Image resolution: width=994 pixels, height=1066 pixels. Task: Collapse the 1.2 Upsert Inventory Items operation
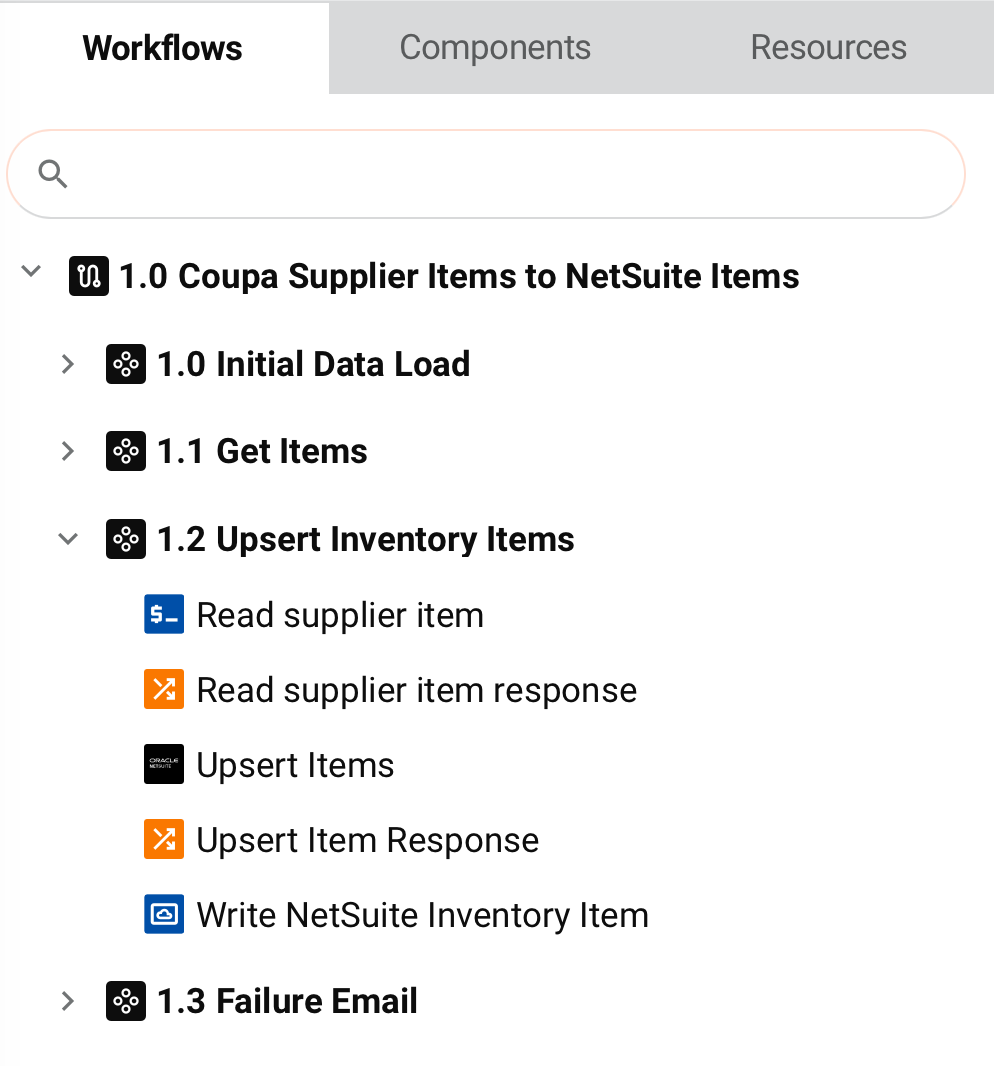68,539
